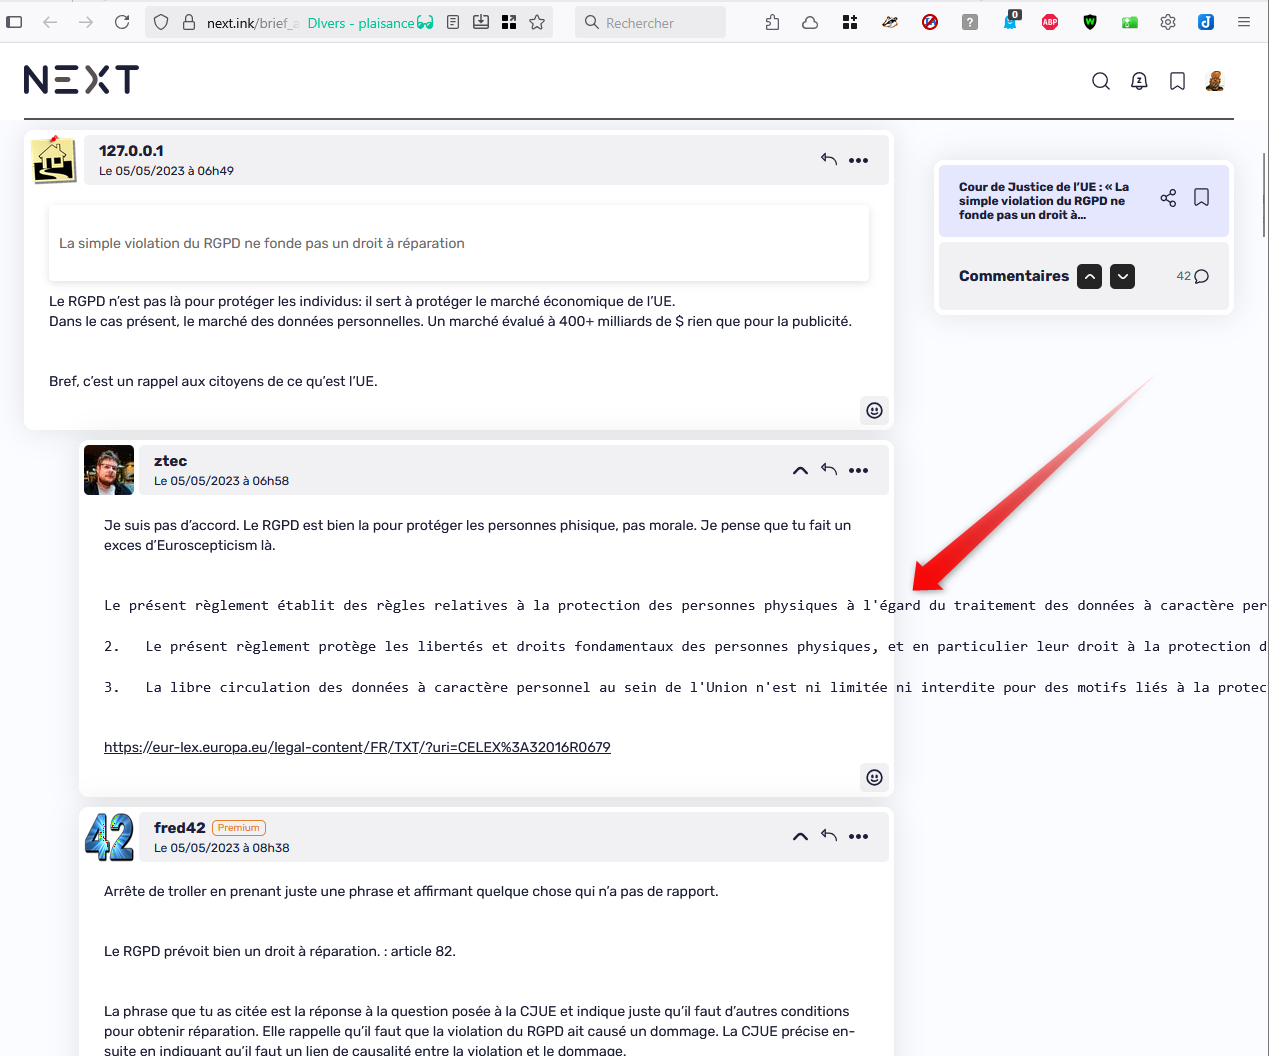Screen dimensions: 1269x1056
Task: Reply to fred42's comment
Action: point(828,836)
